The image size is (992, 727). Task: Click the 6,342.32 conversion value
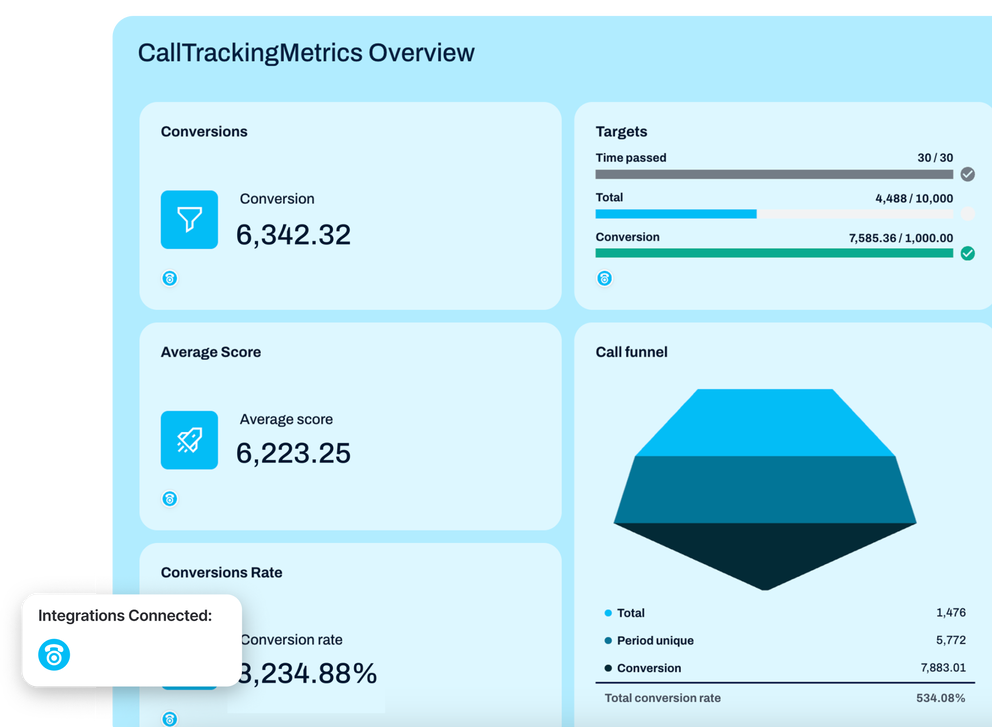point(294,235)
